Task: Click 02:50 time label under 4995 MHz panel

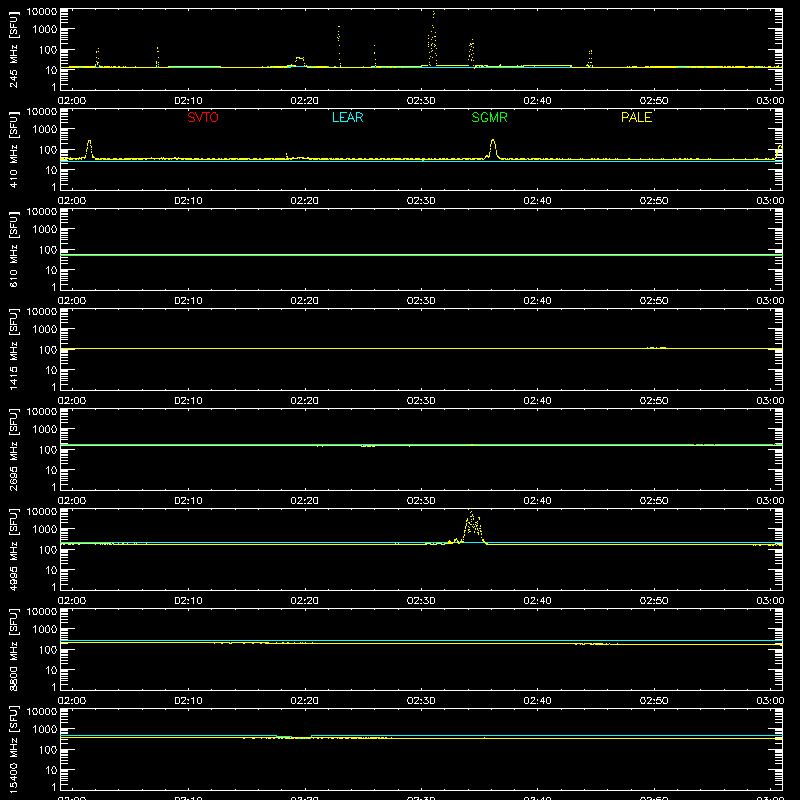Action: [x=654, y=601]
